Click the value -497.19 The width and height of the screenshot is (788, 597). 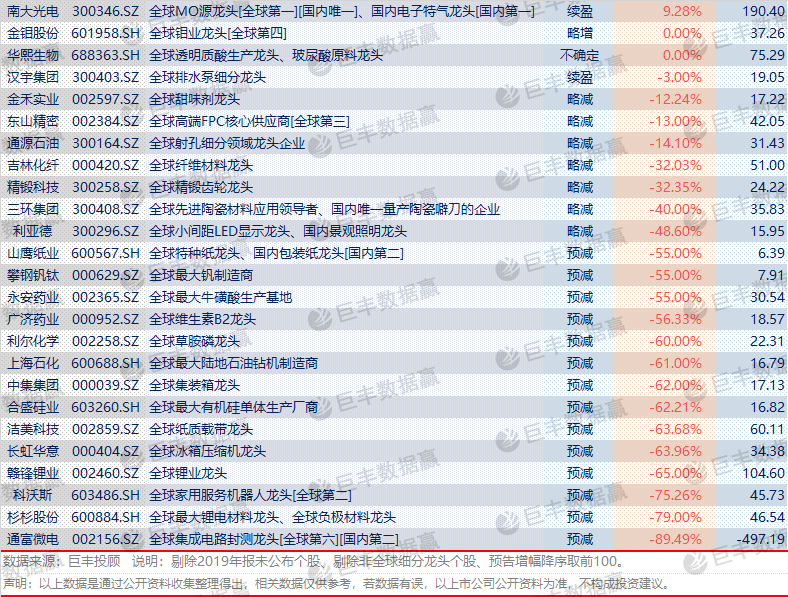point(760,539)
